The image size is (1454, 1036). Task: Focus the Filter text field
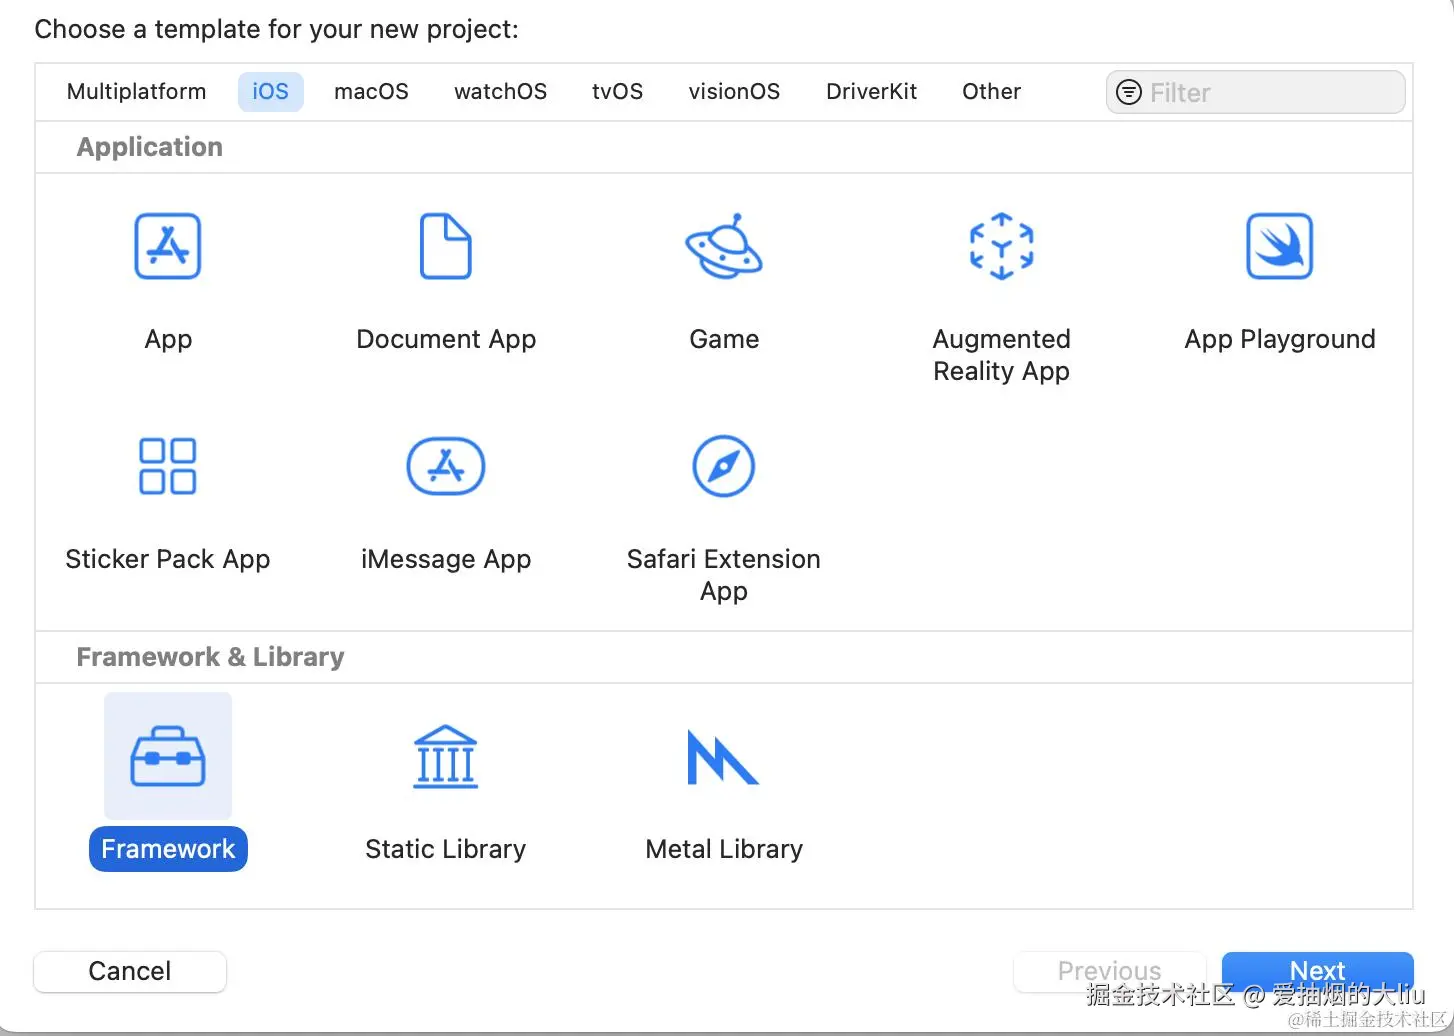point(1255,92)
